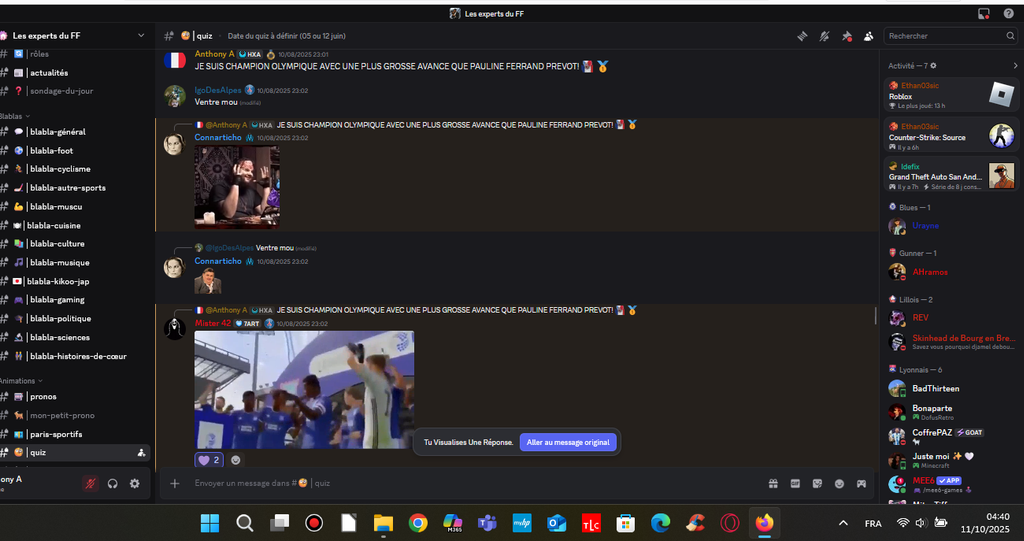Collapse the Blablas channel category
The height and width of the screenshot is (541, 1024).
(x=14, y=116)
